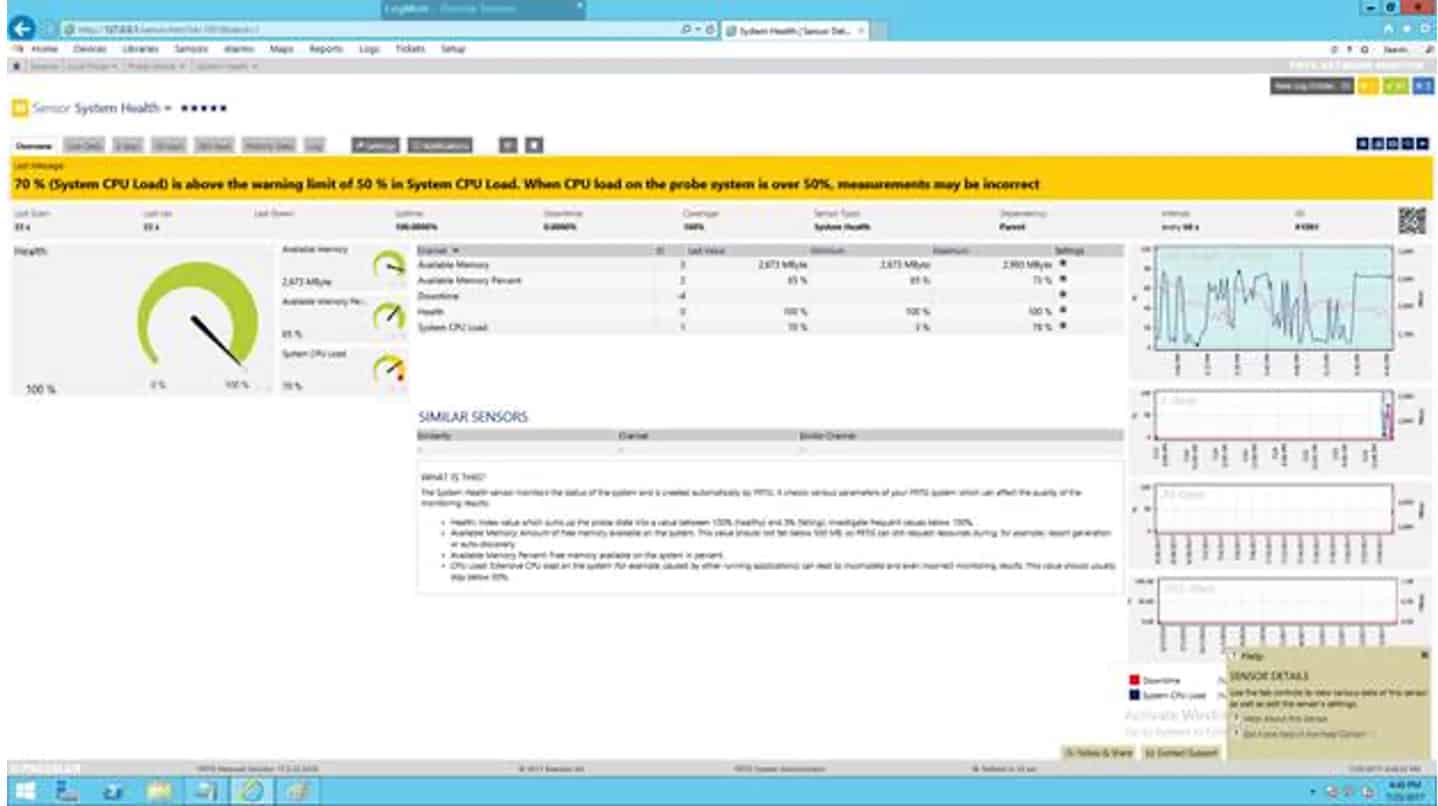This screenshot has height=806, width=1438.
Task: Close the Help panel
Action: pos(1424,655)
